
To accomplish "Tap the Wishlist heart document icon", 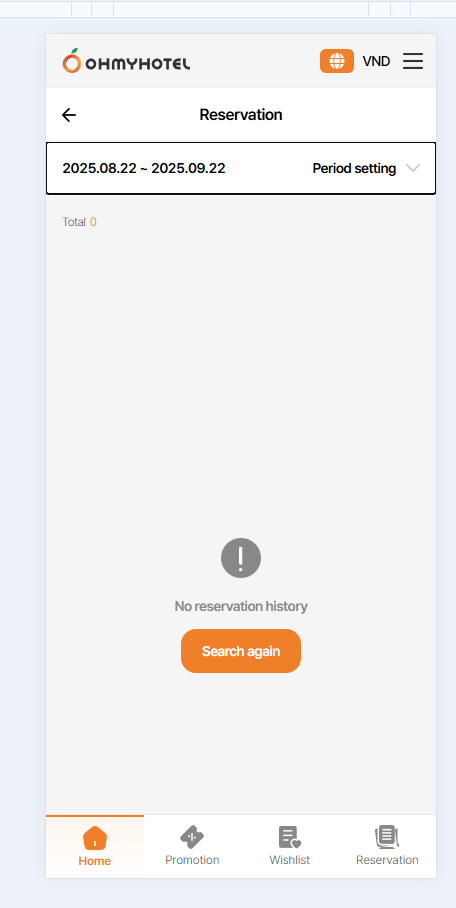I will pos(290,837).
